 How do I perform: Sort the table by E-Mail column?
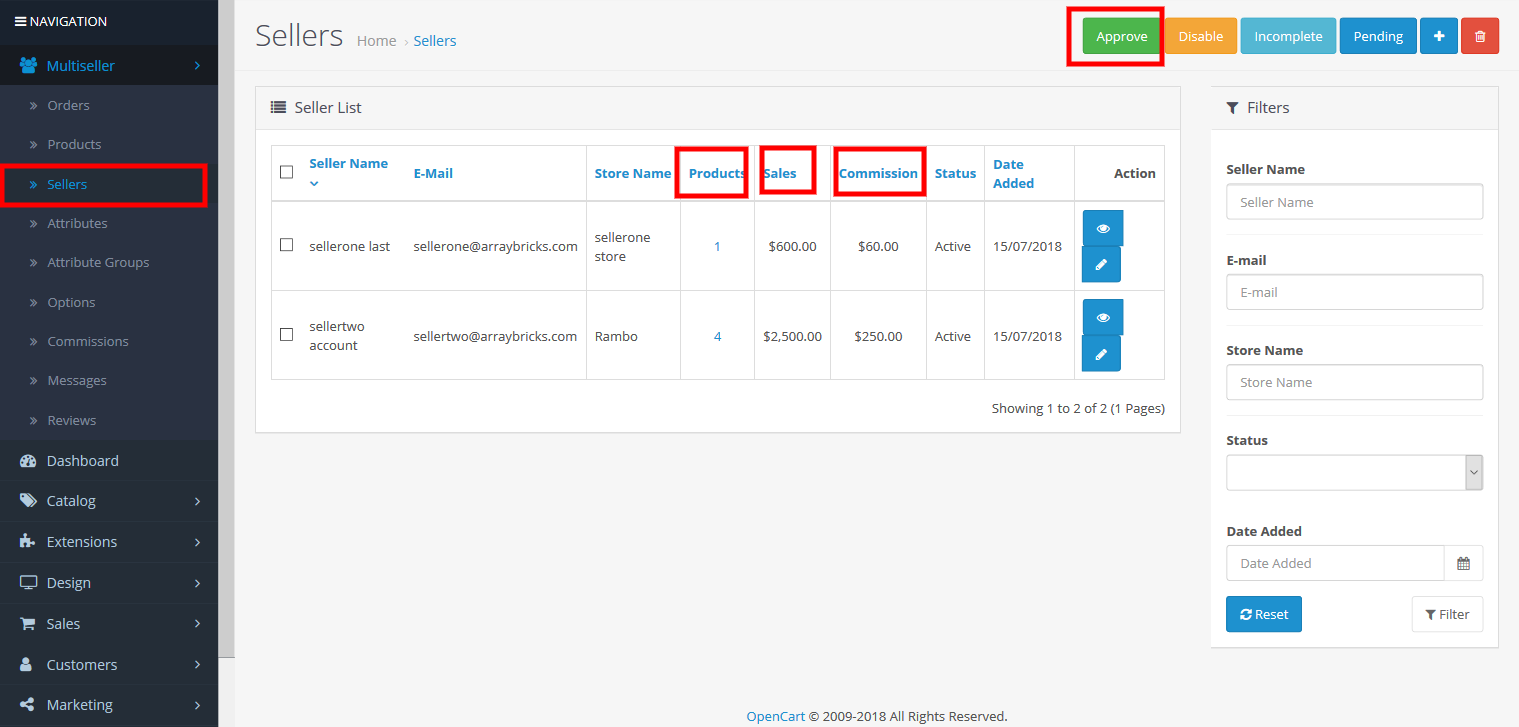pos(433,173)
